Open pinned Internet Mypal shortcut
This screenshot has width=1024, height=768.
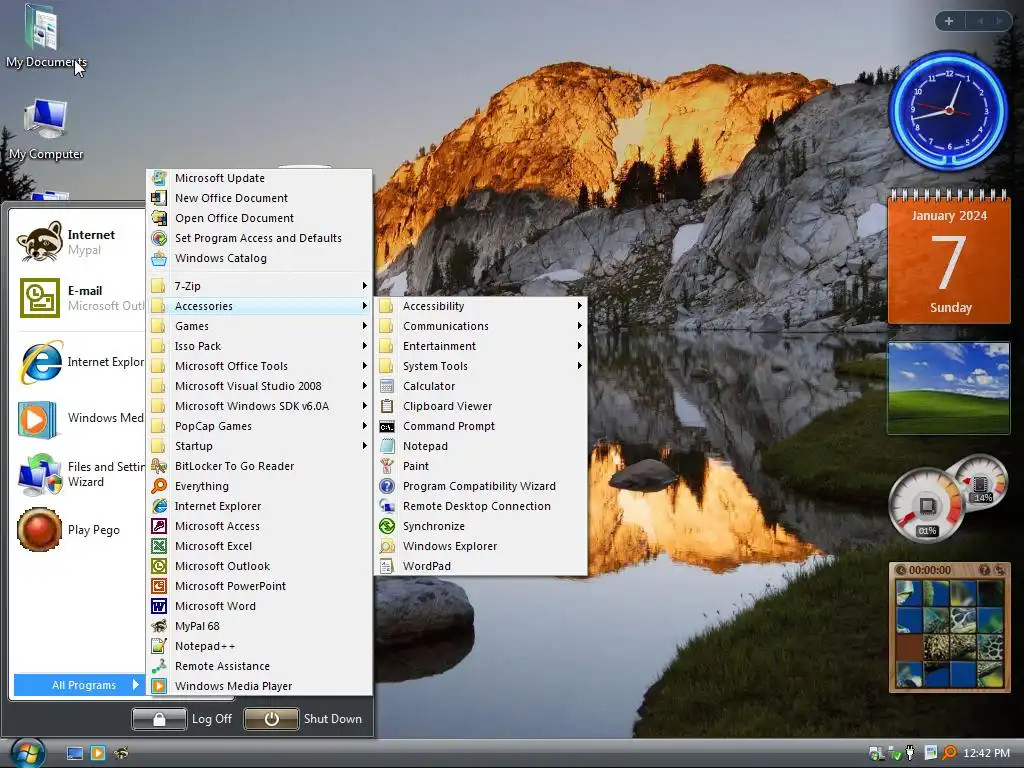[x=78, y=242]
